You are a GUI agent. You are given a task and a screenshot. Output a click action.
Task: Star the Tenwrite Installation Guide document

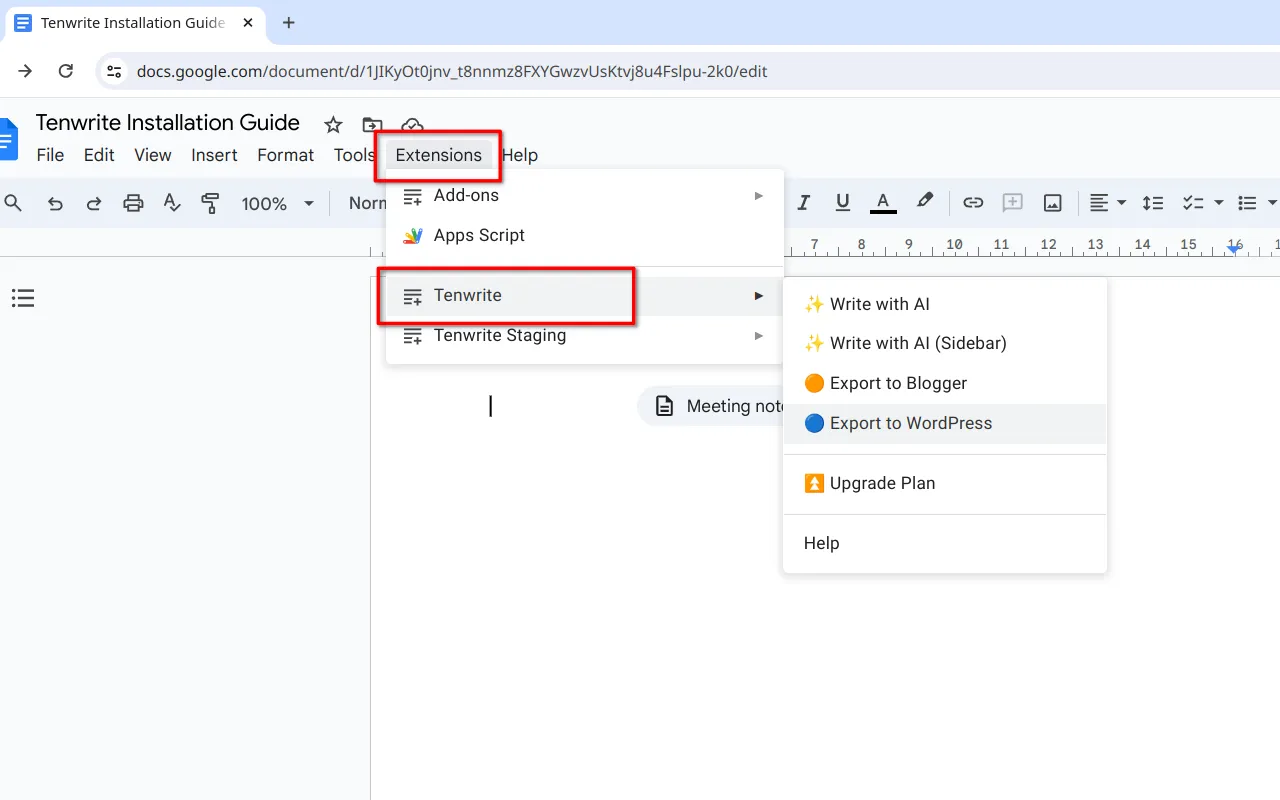point(333,125)
